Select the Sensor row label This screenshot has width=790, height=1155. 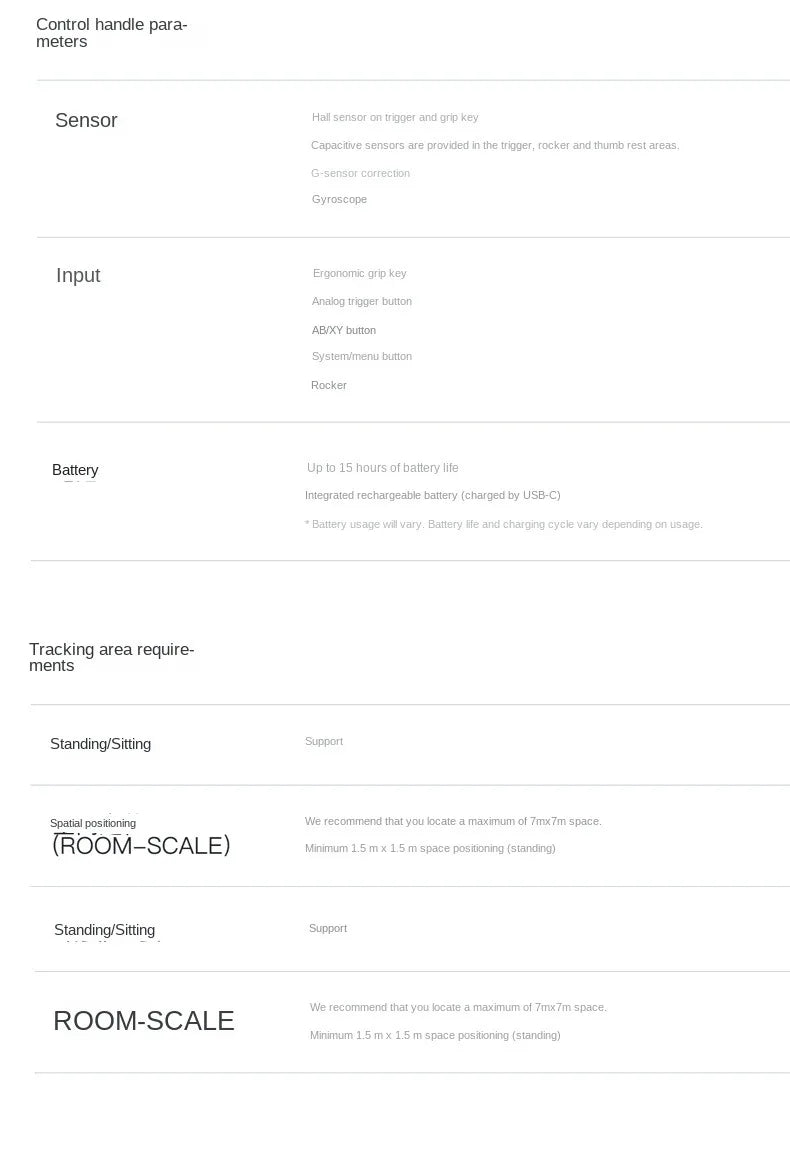pyautogui.click(x=86, y=120)
